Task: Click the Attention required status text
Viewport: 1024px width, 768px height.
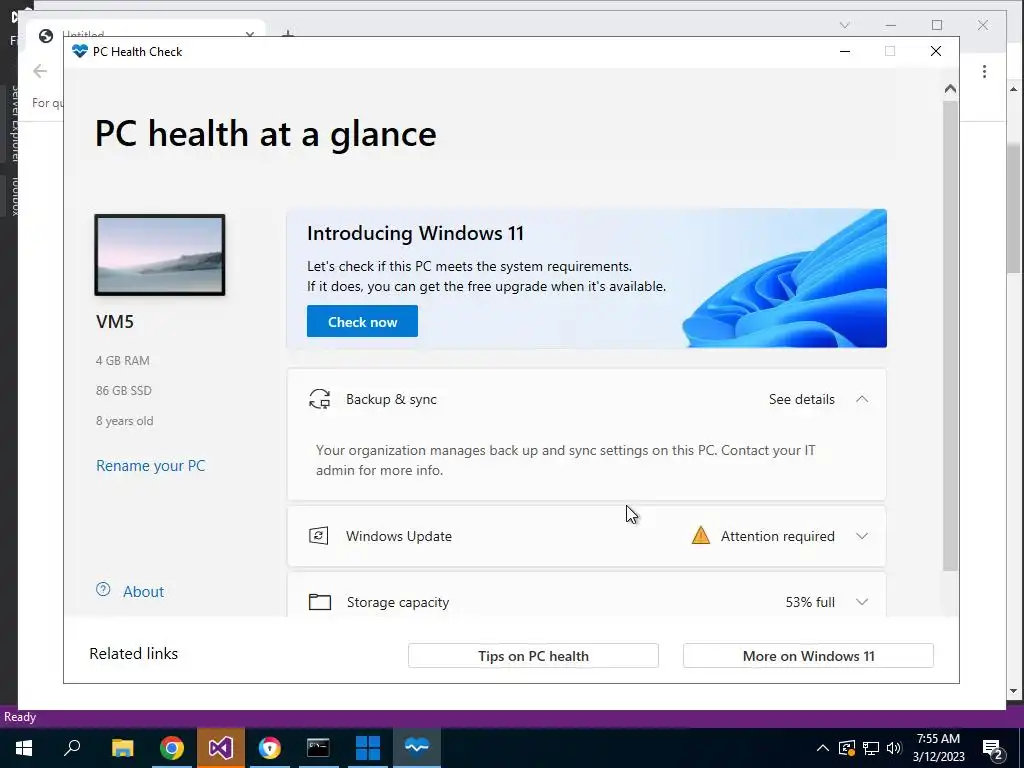Action: coord(778,536)
